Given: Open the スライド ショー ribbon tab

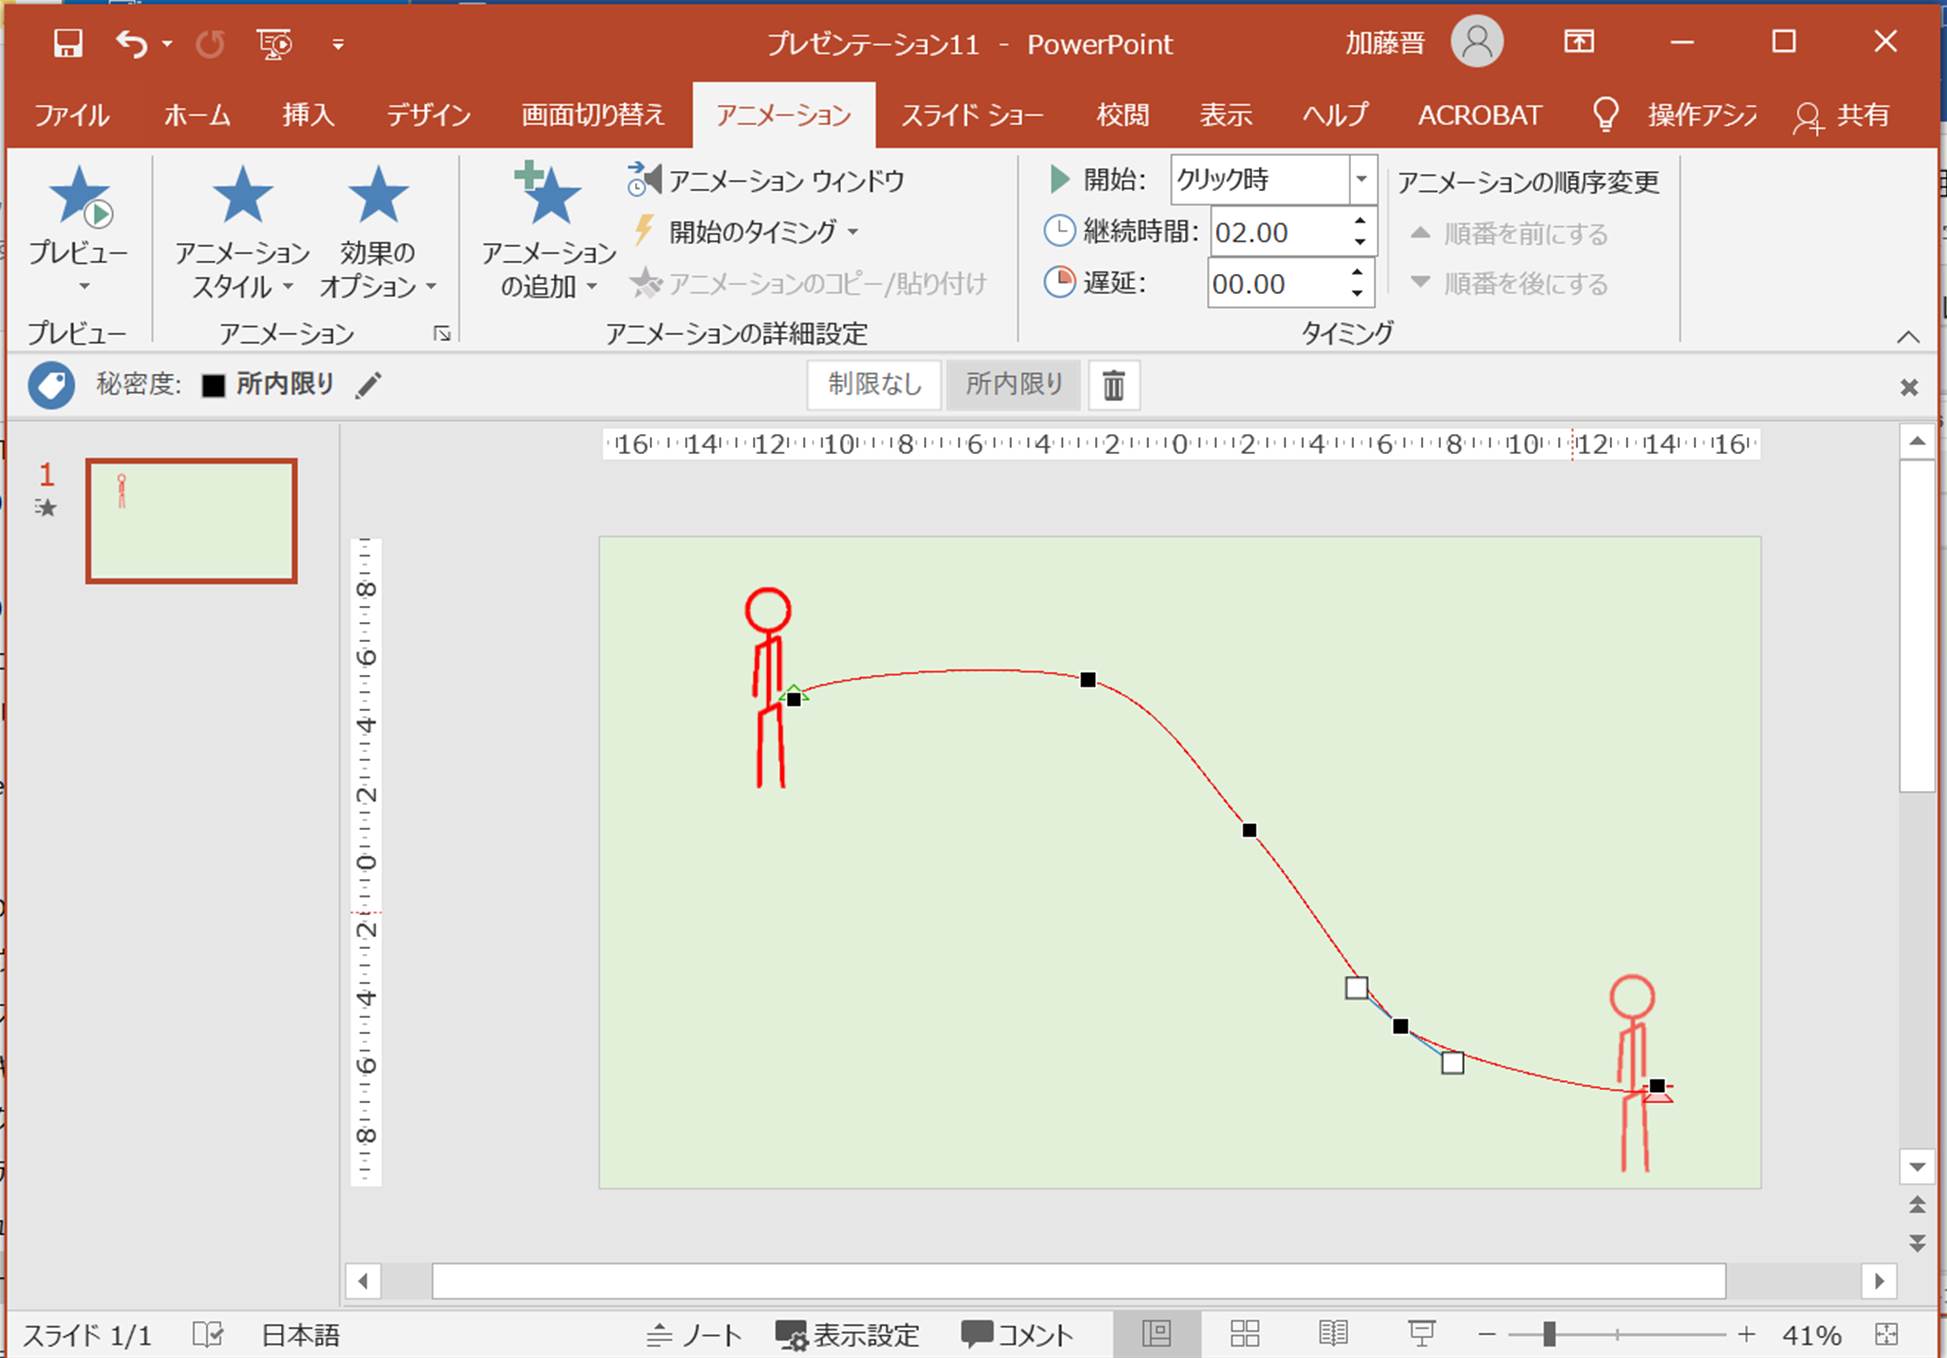Looking at the screenshot, I should tap(971, 116).
